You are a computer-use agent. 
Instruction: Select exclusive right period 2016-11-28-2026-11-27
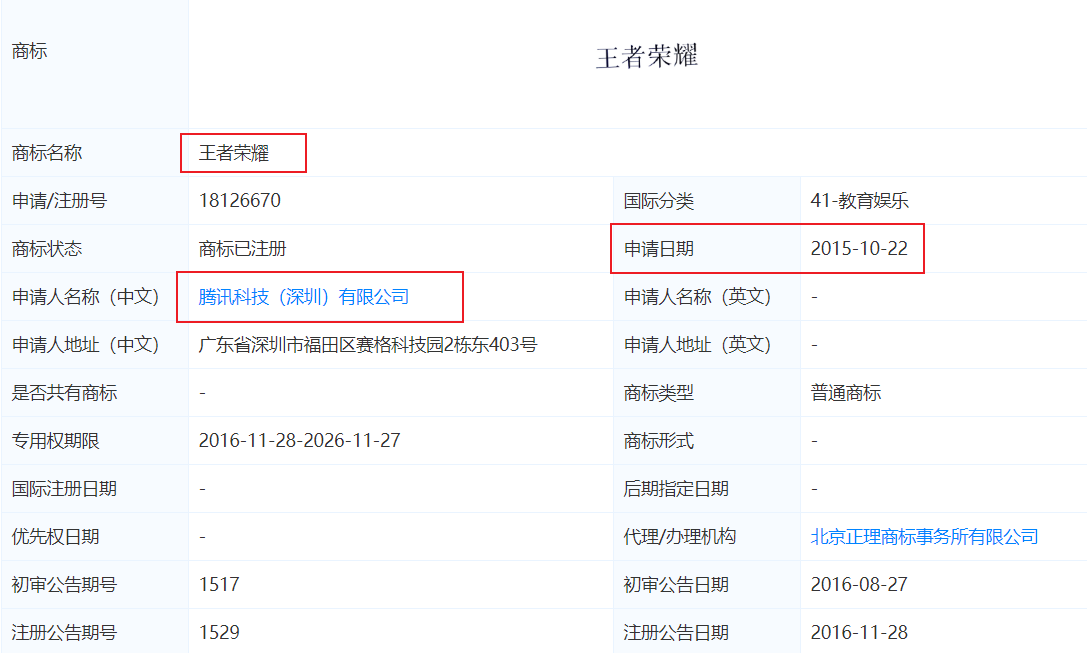(299, 441)
